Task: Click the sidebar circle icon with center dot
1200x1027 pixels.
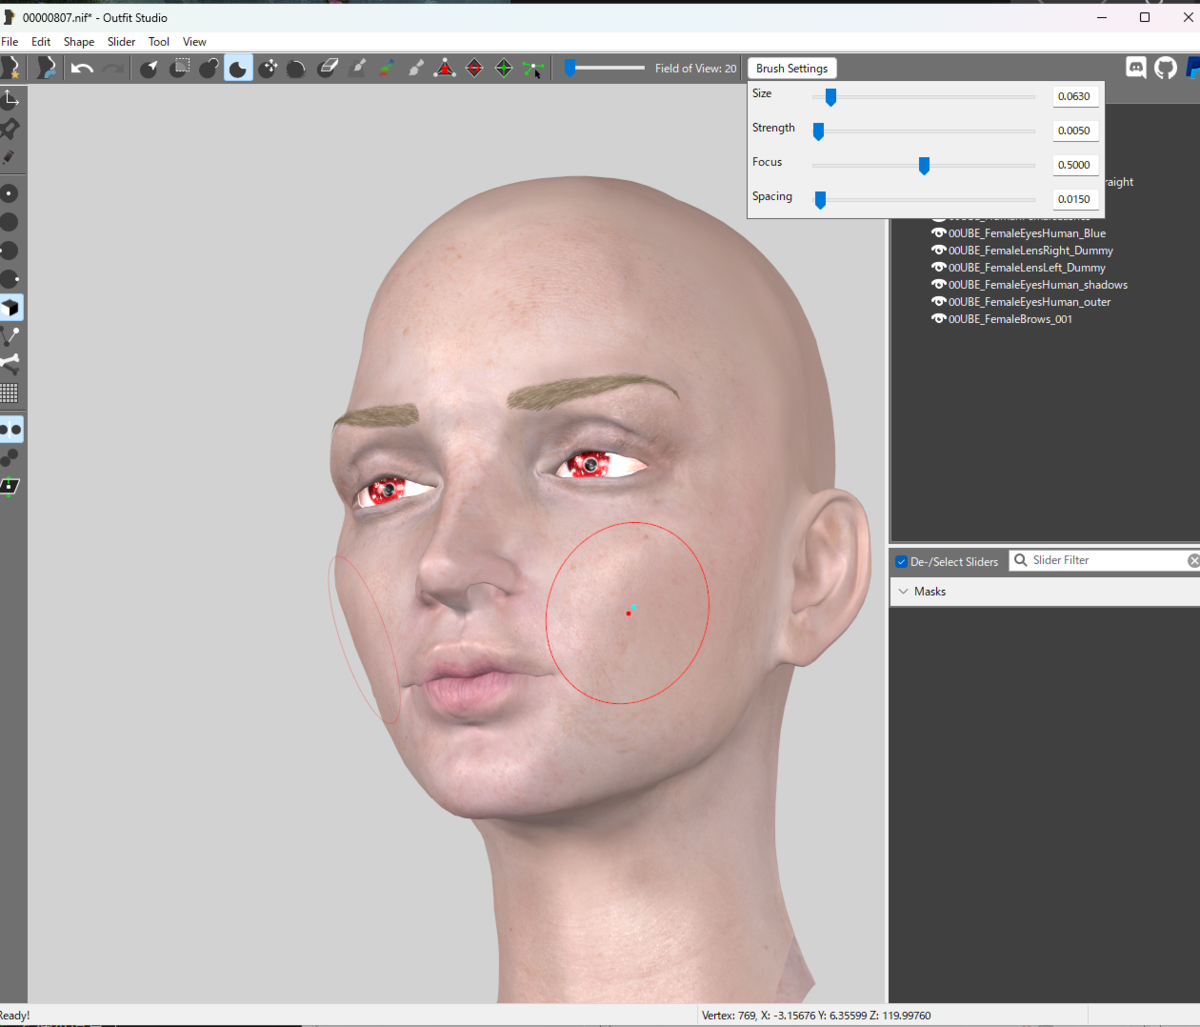Action: pyautogui.click(x=11, y=193)
